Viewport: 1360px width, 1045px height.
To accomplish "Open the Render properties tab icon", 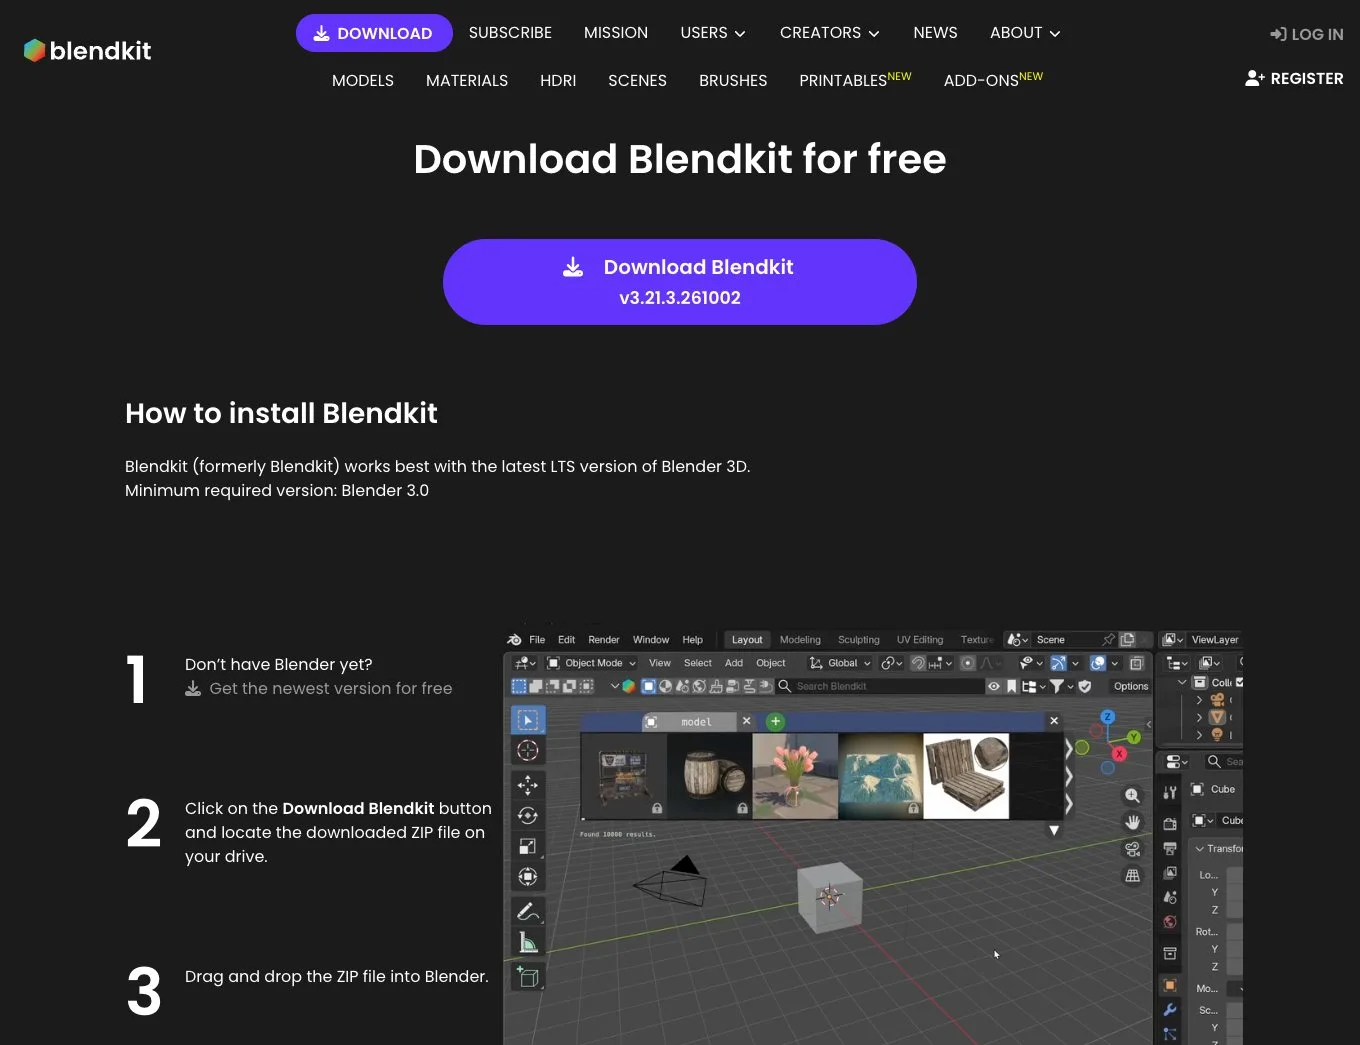I will click(1170, 823).
